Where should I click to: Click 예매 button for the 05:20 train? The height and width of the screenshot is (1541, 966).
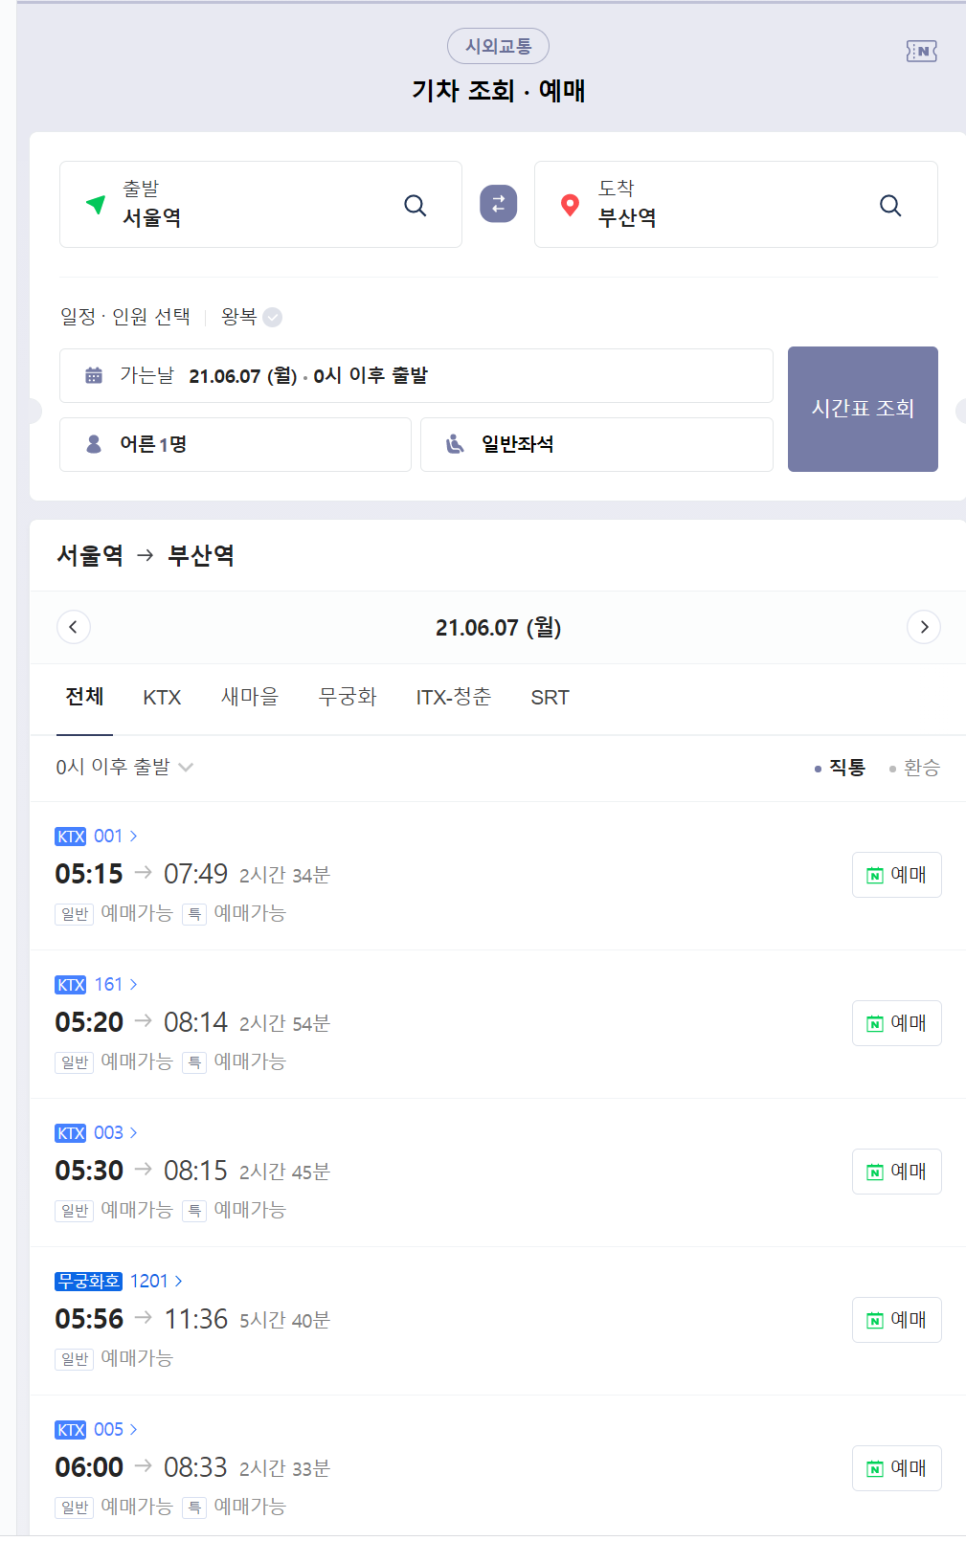click(x=897, y=1023)
